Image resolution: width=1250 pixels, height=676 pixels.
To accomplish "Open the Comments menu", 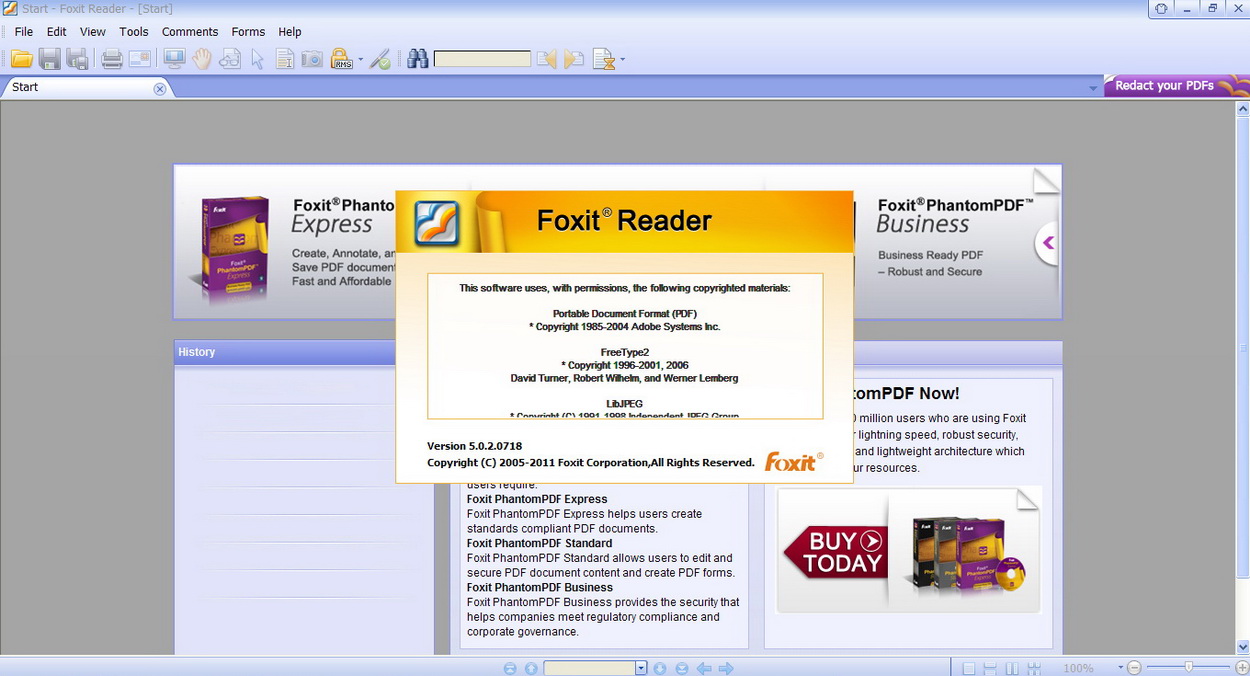I will coord(190,32).
